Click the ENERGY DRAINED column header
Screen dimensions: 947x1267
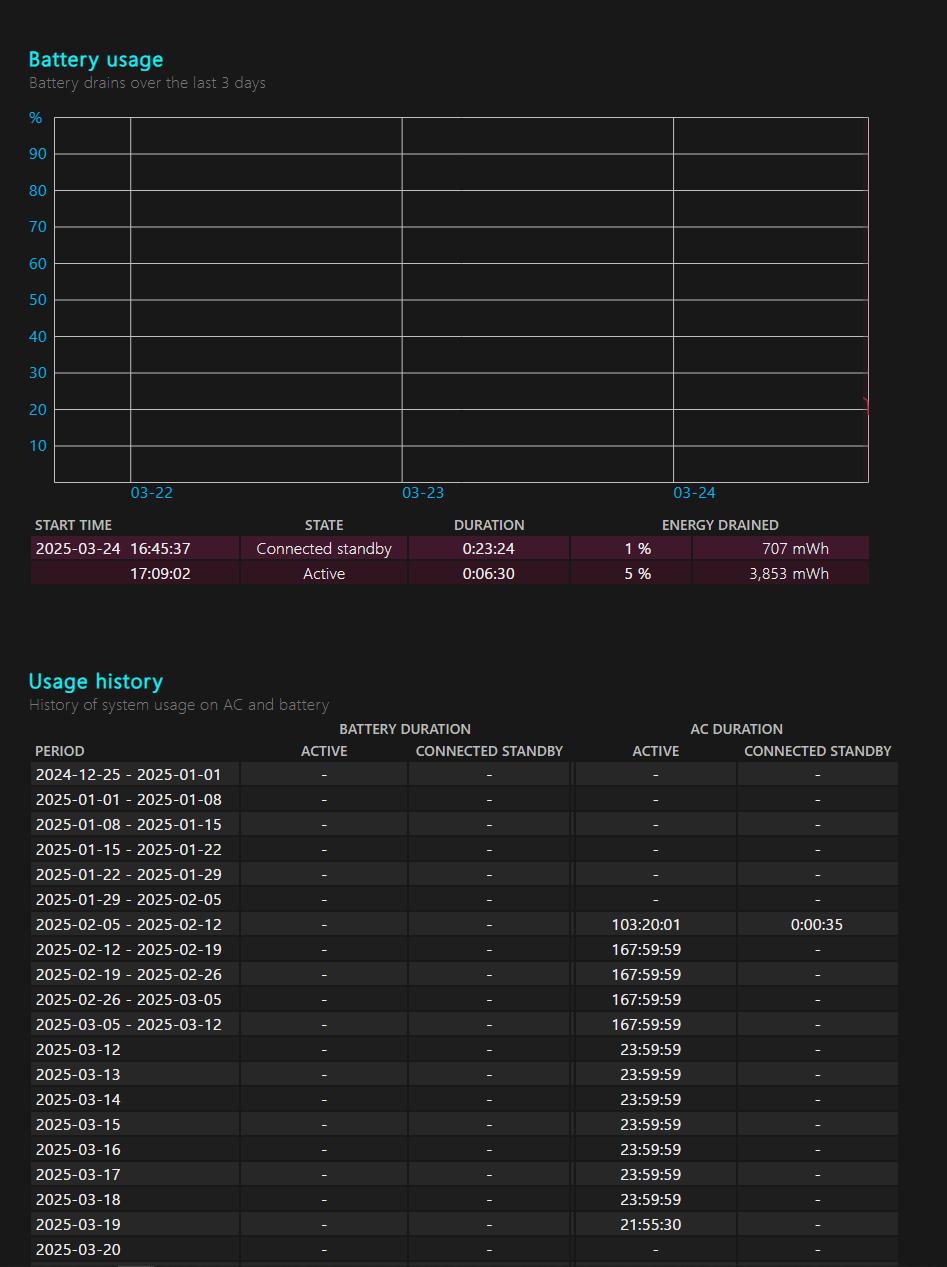720,525
